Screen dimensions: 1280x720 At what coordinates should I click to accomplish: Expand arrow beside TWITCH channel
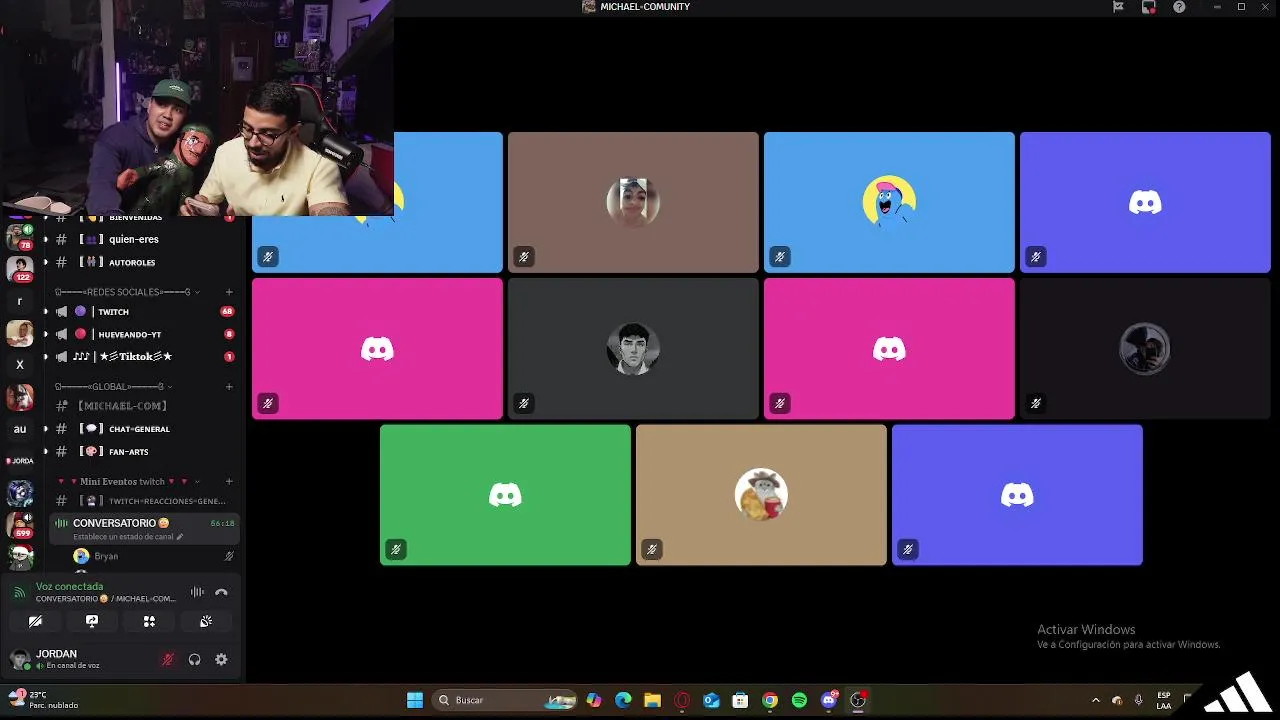pos(45,312)
